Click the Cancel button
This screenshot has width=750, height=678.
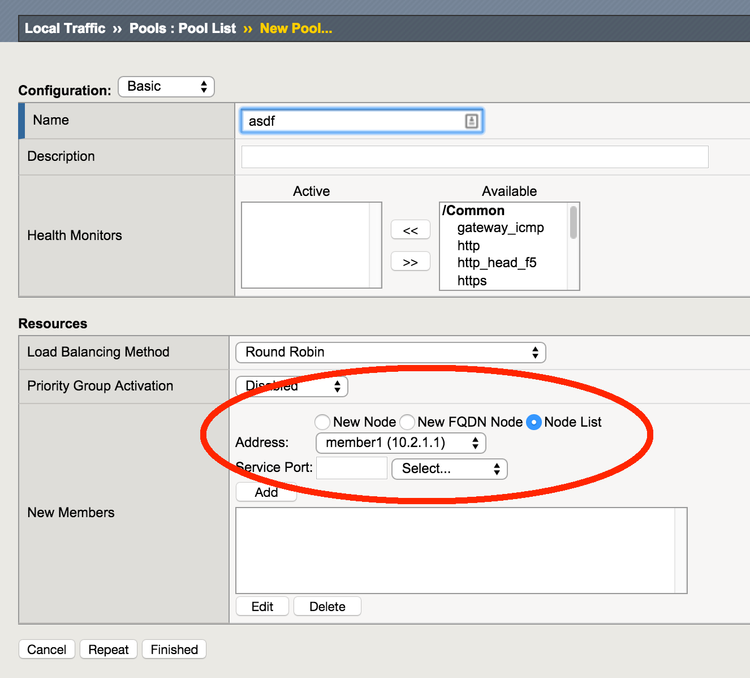(47, 649)
